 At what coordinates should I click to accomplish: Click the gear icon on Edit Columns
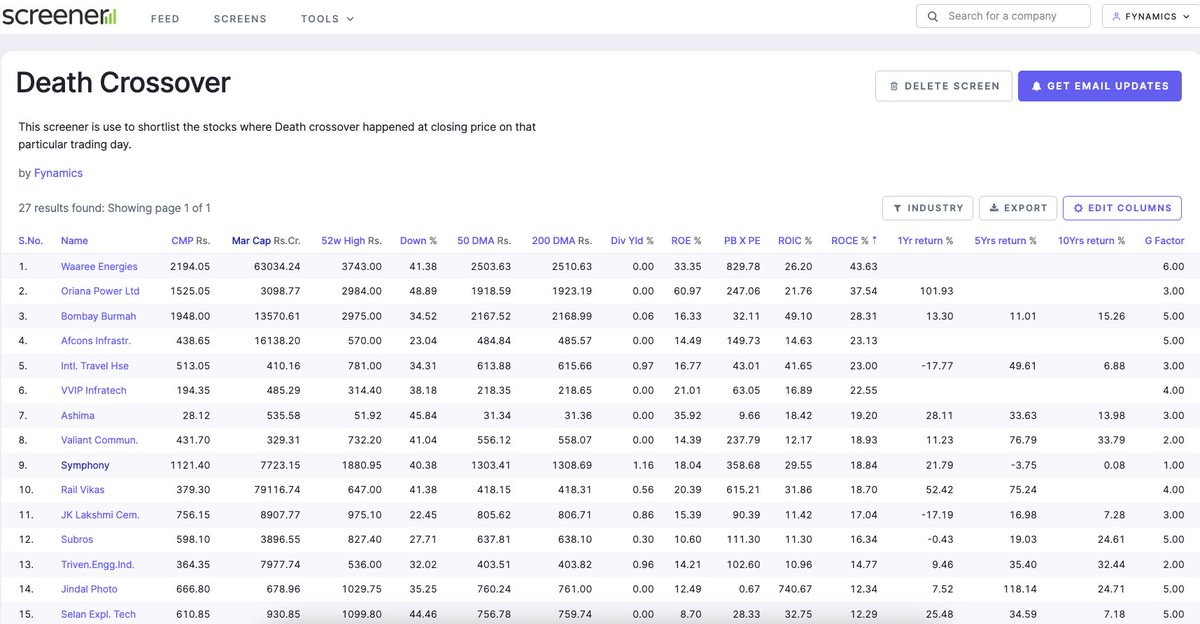pyautogui.click(x=1078, y=208)
